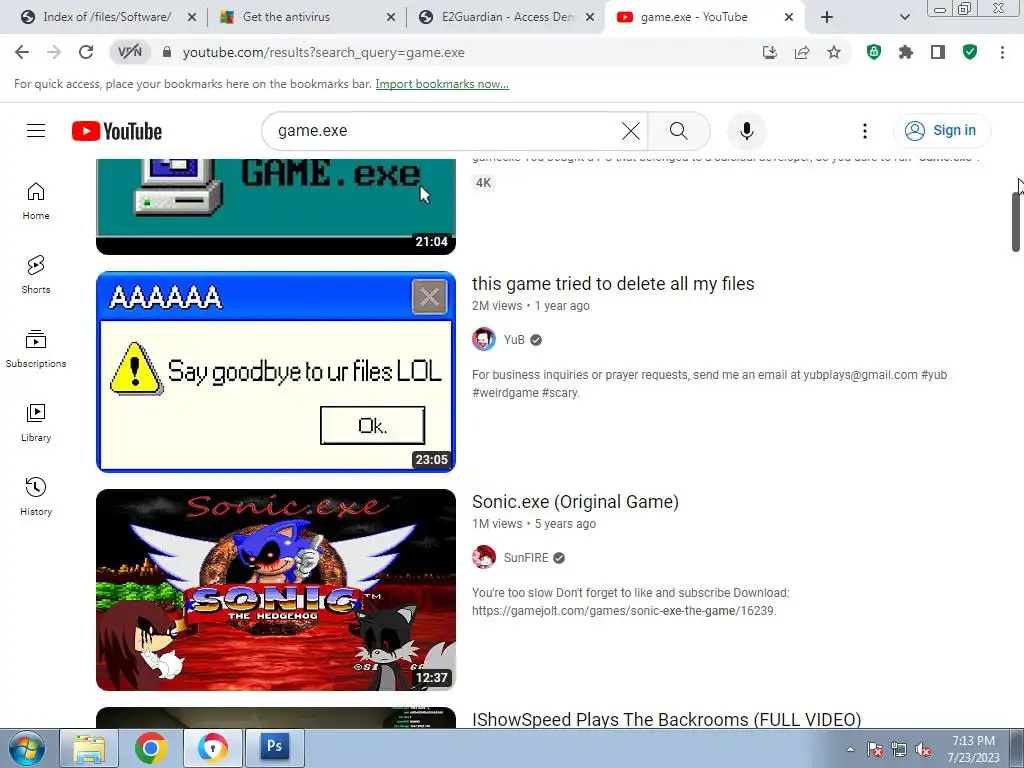
Task: Click the magnifier search button
Action: [679, 131]
